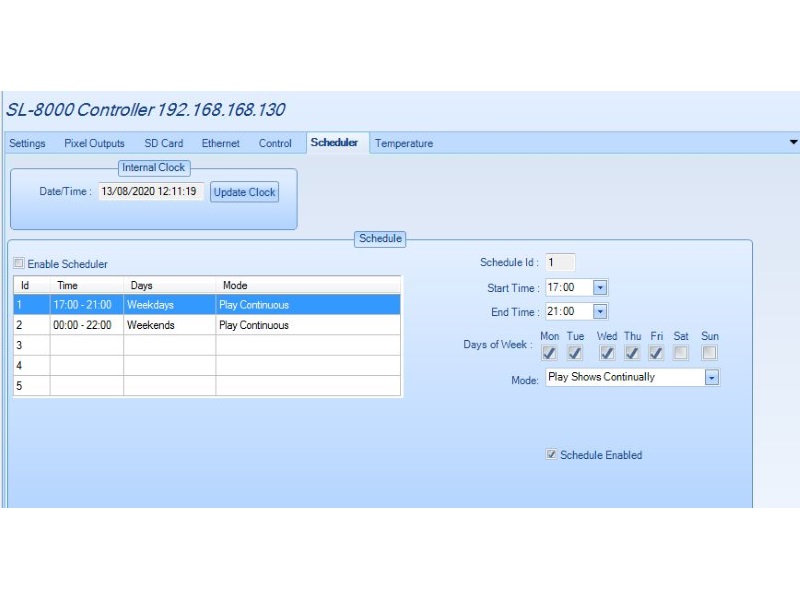The height and width of the screenshot is (600, 800).
Task: Expand the Mode dropdown
Action: click(x=712, y=378)
